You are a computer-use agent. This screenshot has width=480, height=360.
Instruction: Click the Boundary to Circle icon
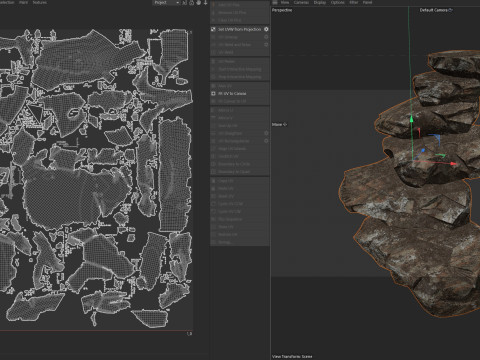click(213, 164)
